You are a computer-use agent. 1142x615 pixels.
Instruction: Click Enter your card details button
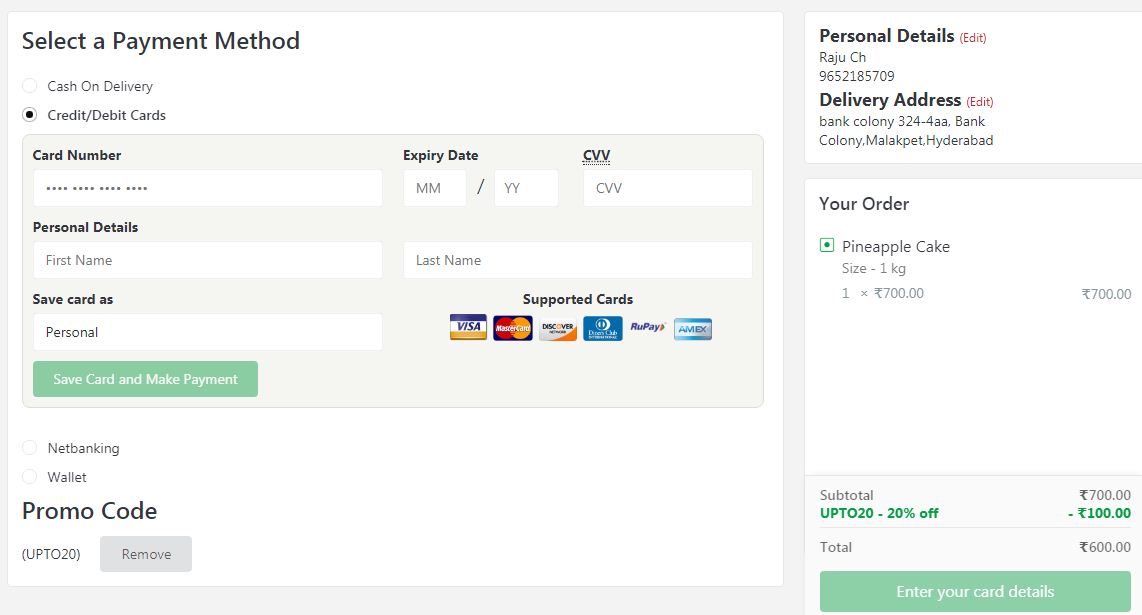[x=975, y=592]
